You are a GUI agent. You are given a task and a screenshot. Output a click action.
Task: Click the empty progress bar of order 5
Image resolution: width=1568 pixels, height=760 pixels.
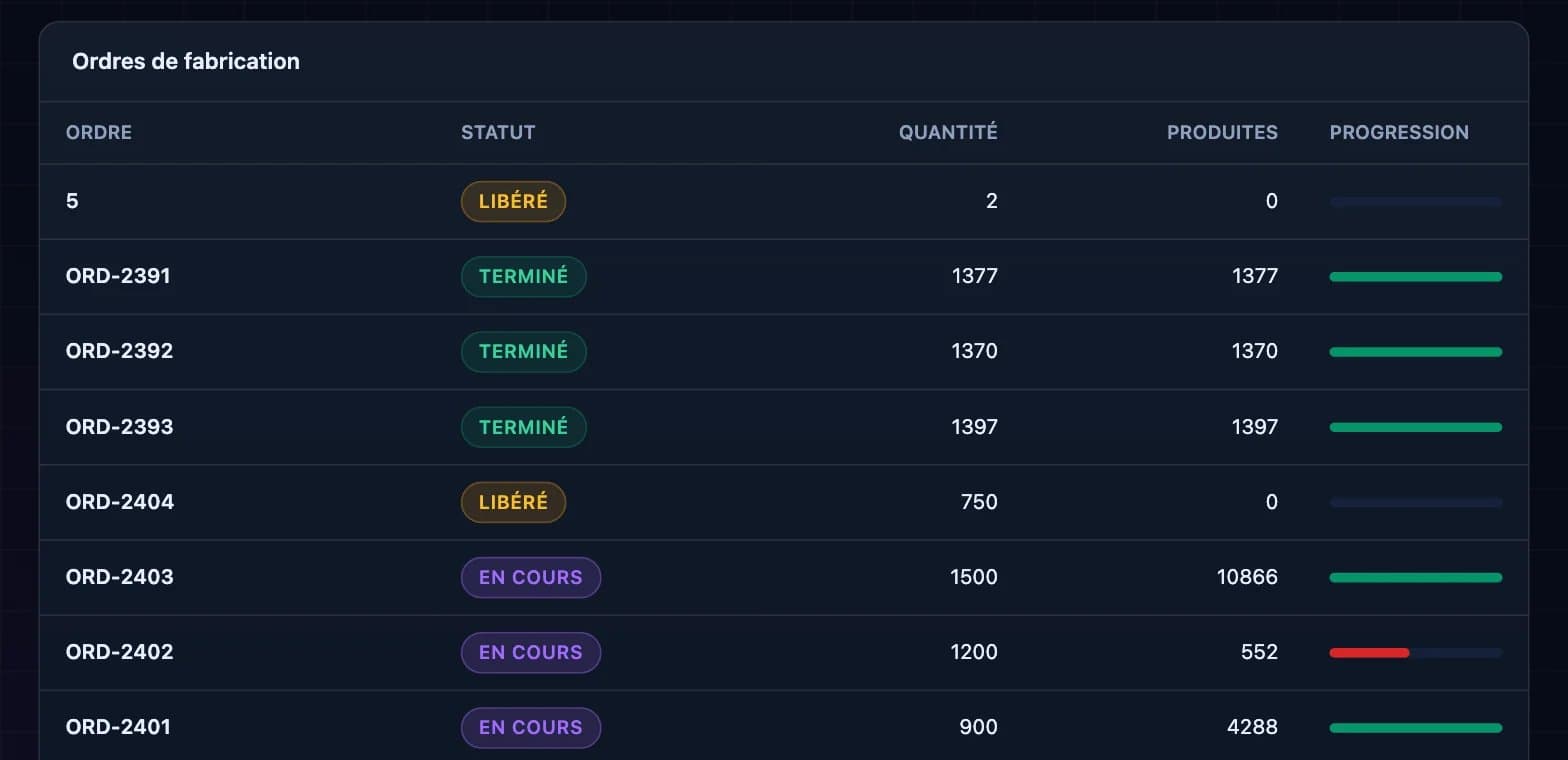1415,202
